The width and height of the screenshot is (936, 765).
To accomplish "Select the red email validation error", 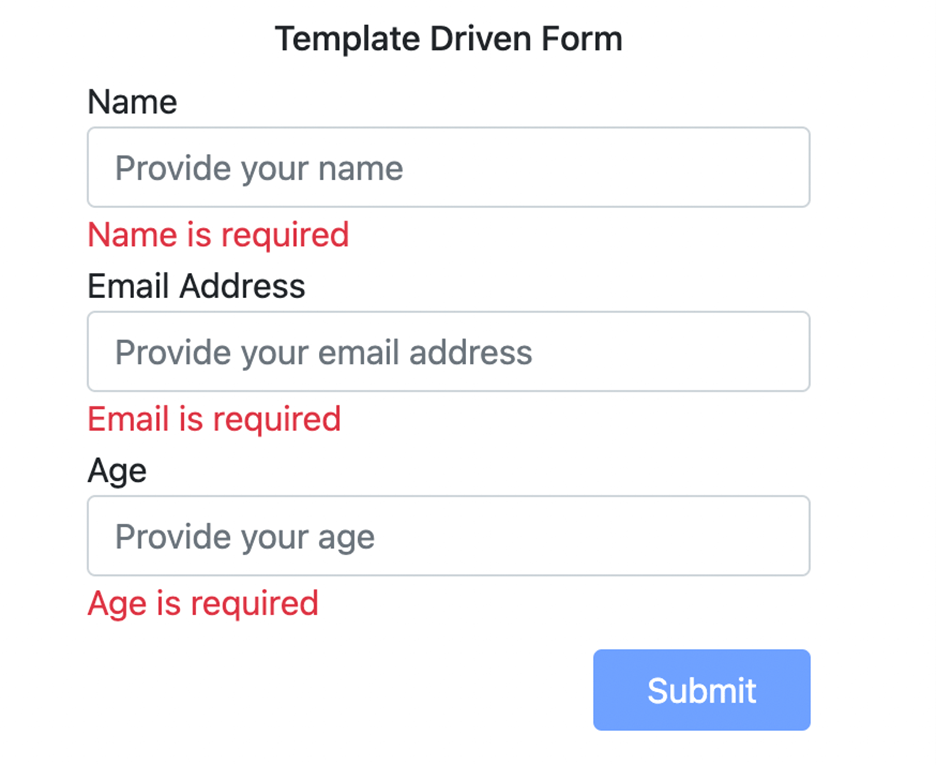I will point(214,419).
